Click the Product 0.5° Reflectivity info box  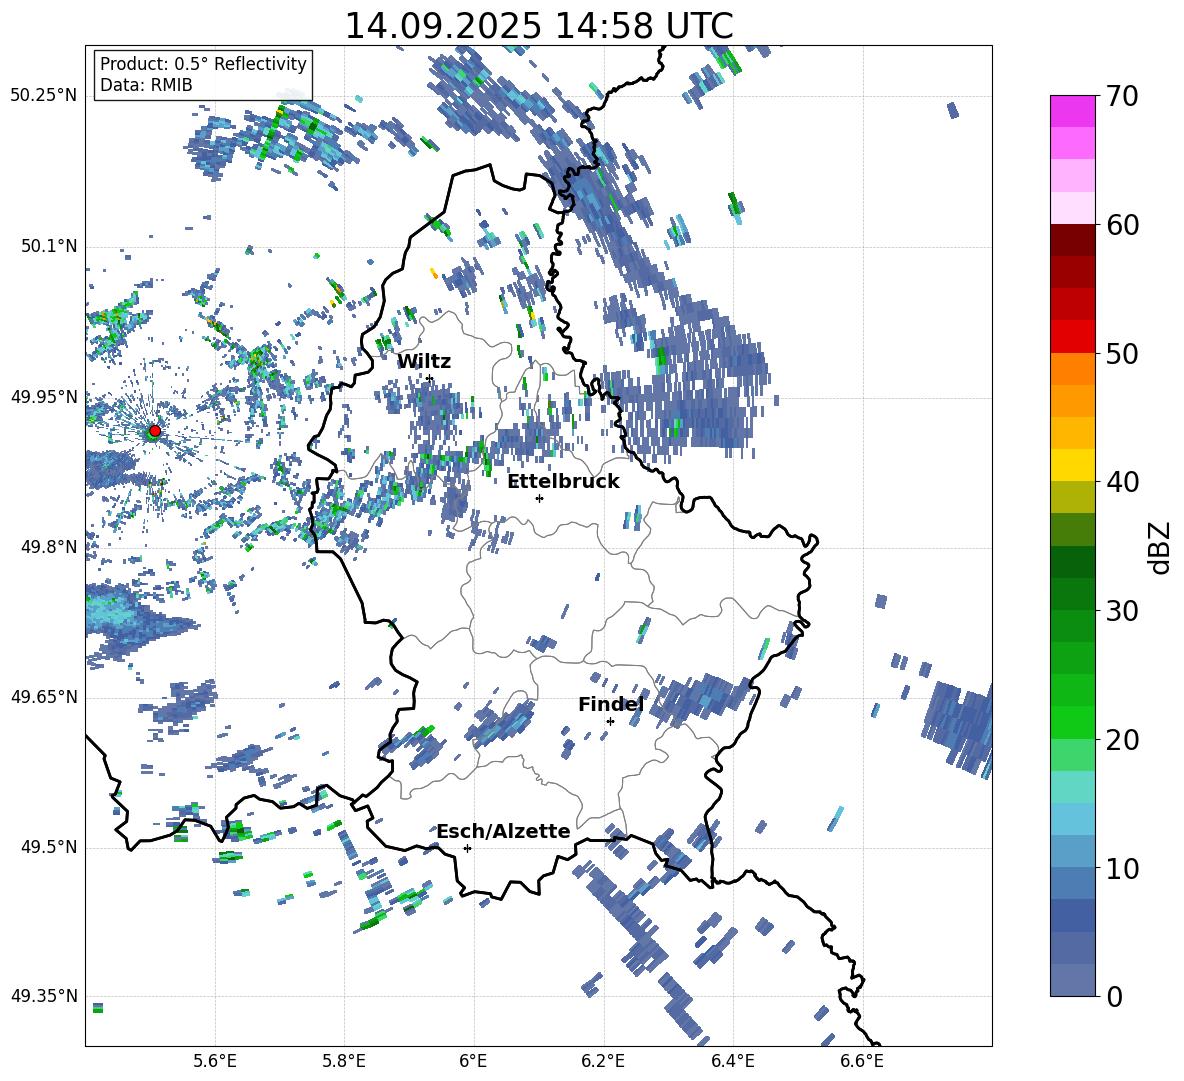click(x=203, y=75)
